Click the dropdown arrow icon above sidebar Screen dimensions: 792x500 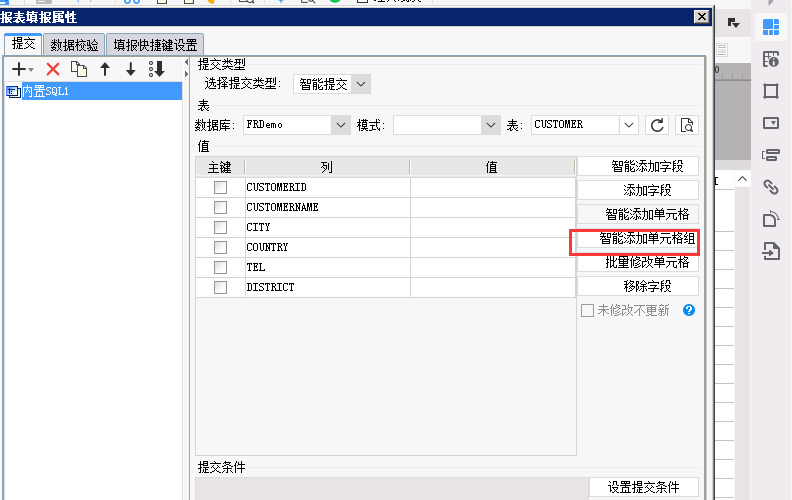733,23
